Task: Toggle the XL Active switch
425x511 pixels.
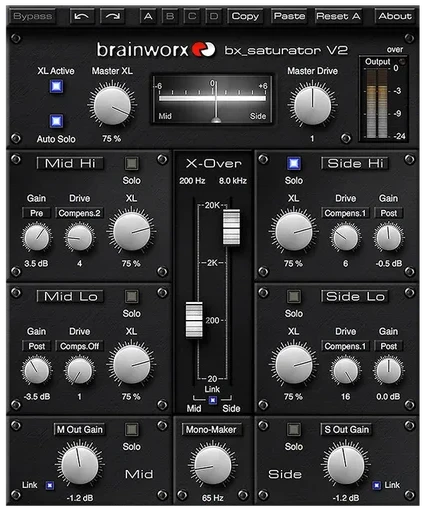Action: (57, 86)
